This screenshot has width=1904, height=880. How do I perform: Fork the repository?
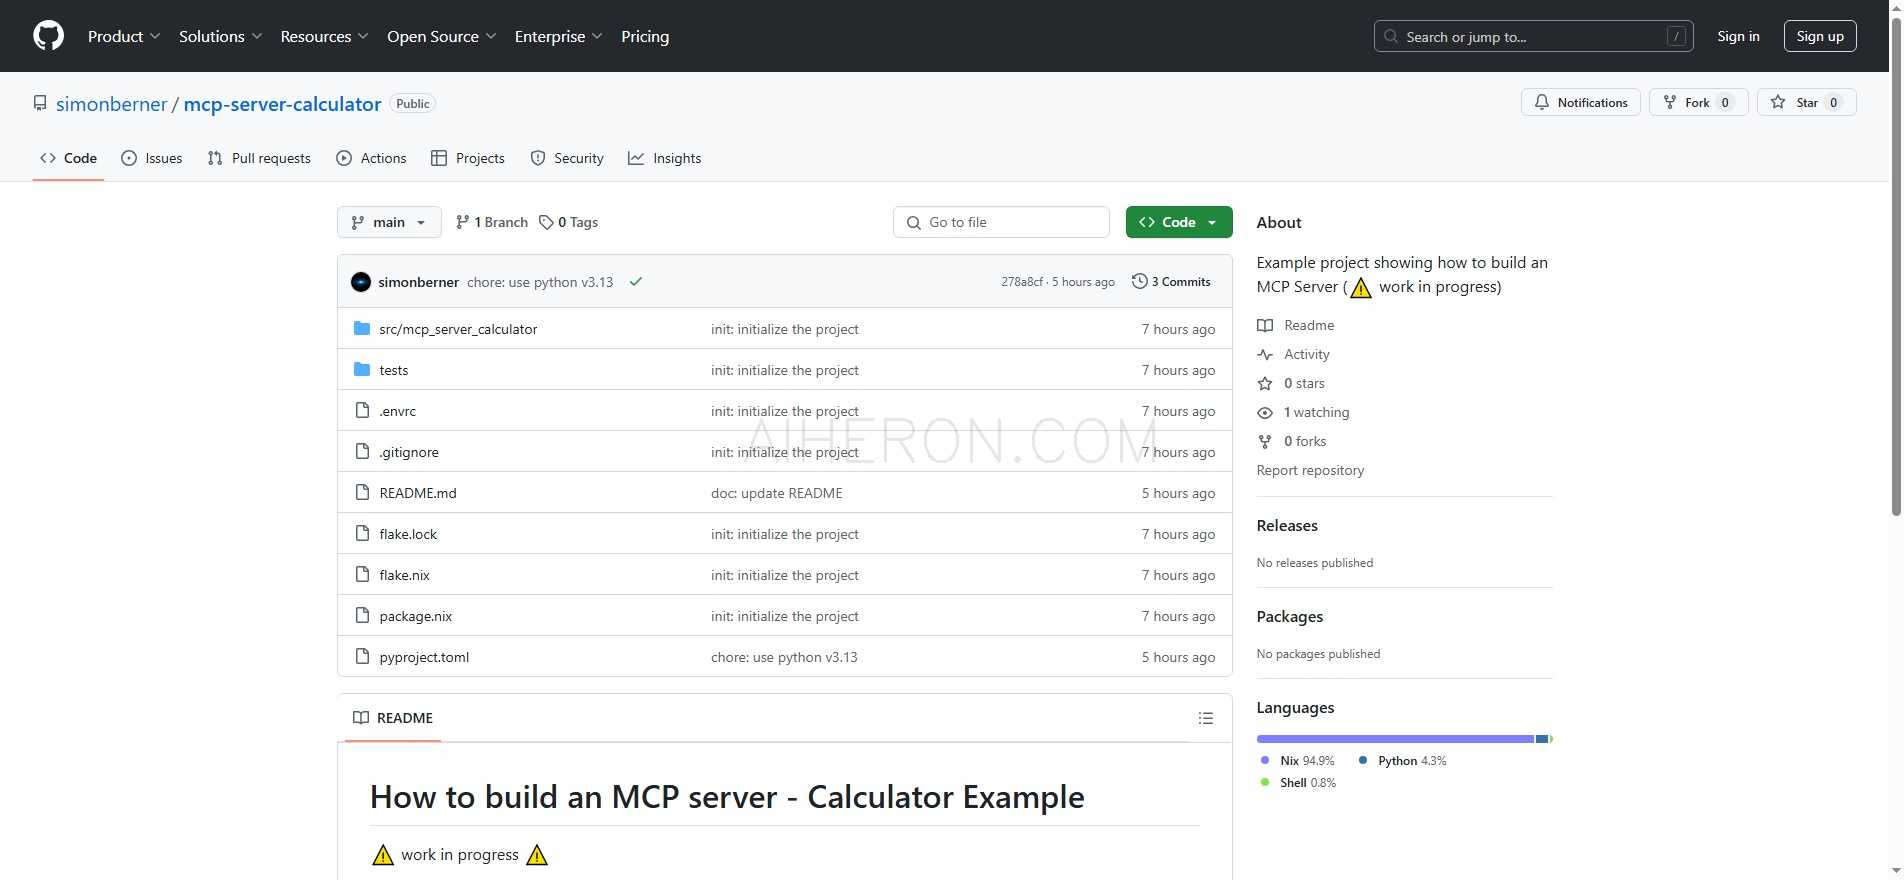pyautogui.click(x=1686, y=102)
